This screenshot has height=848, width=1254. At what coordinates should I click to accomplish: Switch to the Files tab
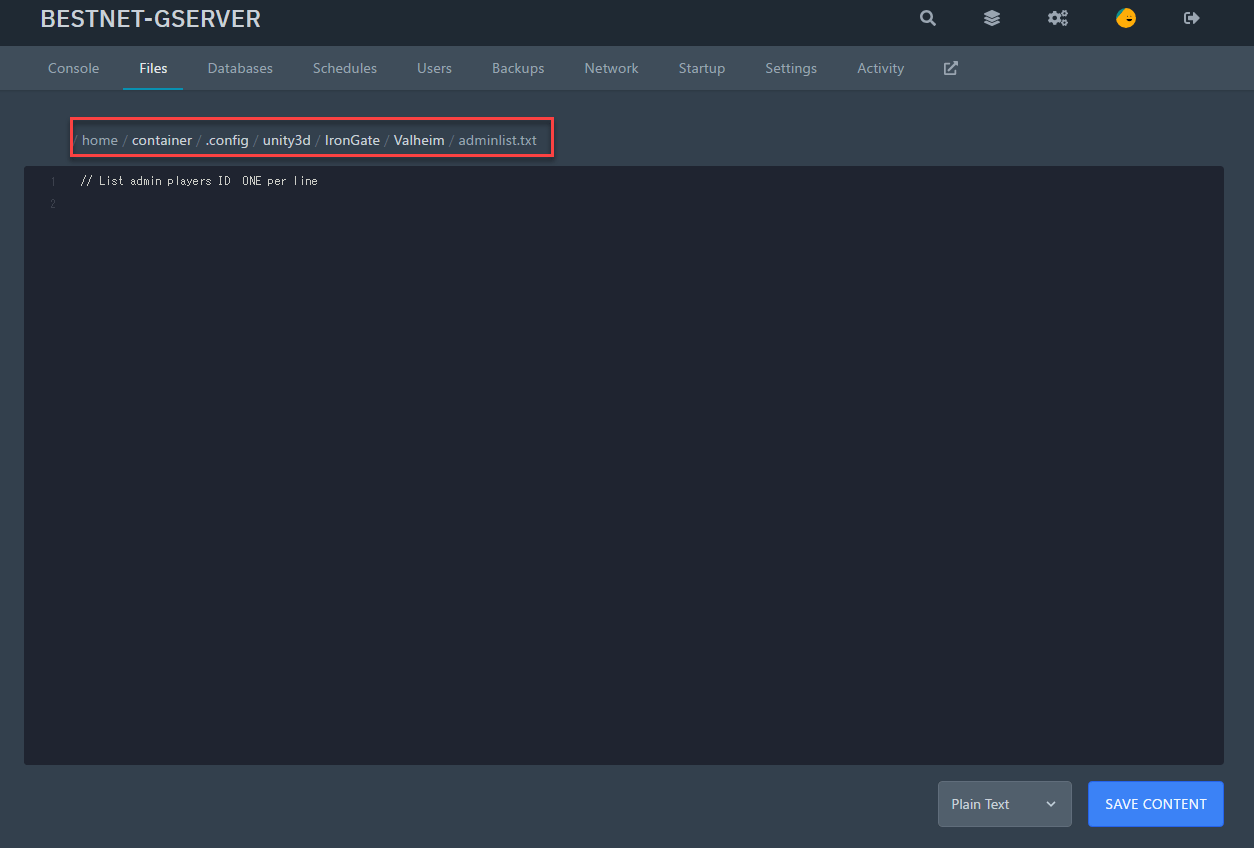point(153,68)
